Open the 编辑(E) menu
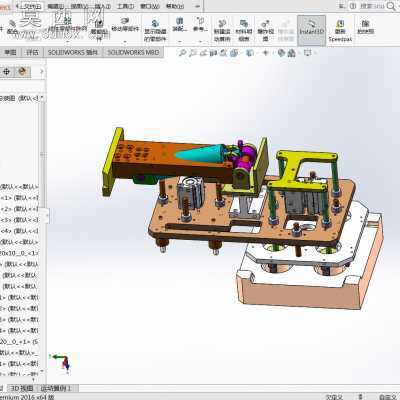This screenshot has width=400, height=400. [x=56, y=6]
